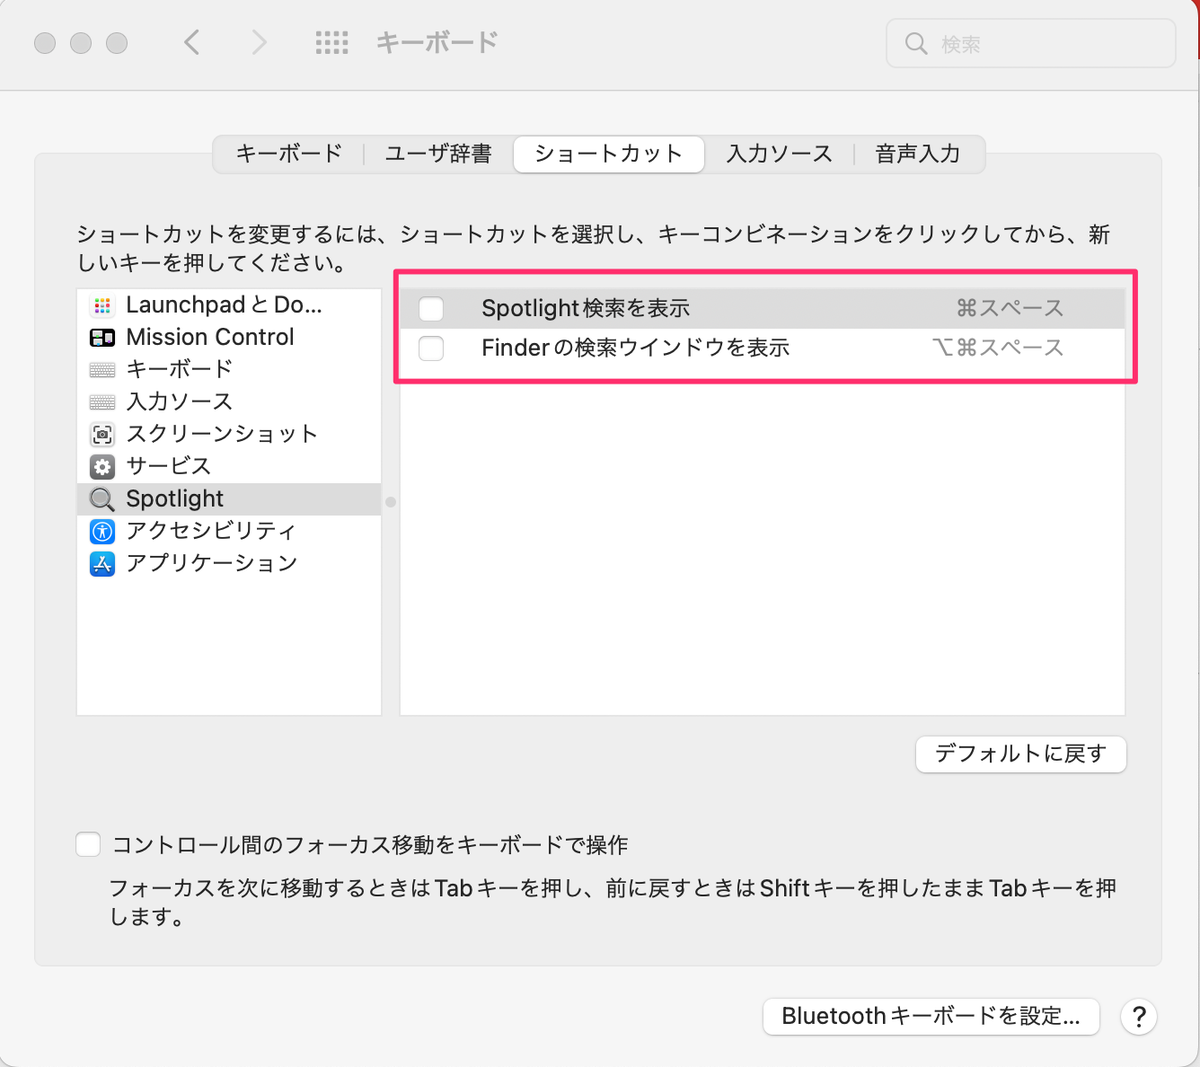
Task: Select the ショートカット tab
Action: coord(608,154)
